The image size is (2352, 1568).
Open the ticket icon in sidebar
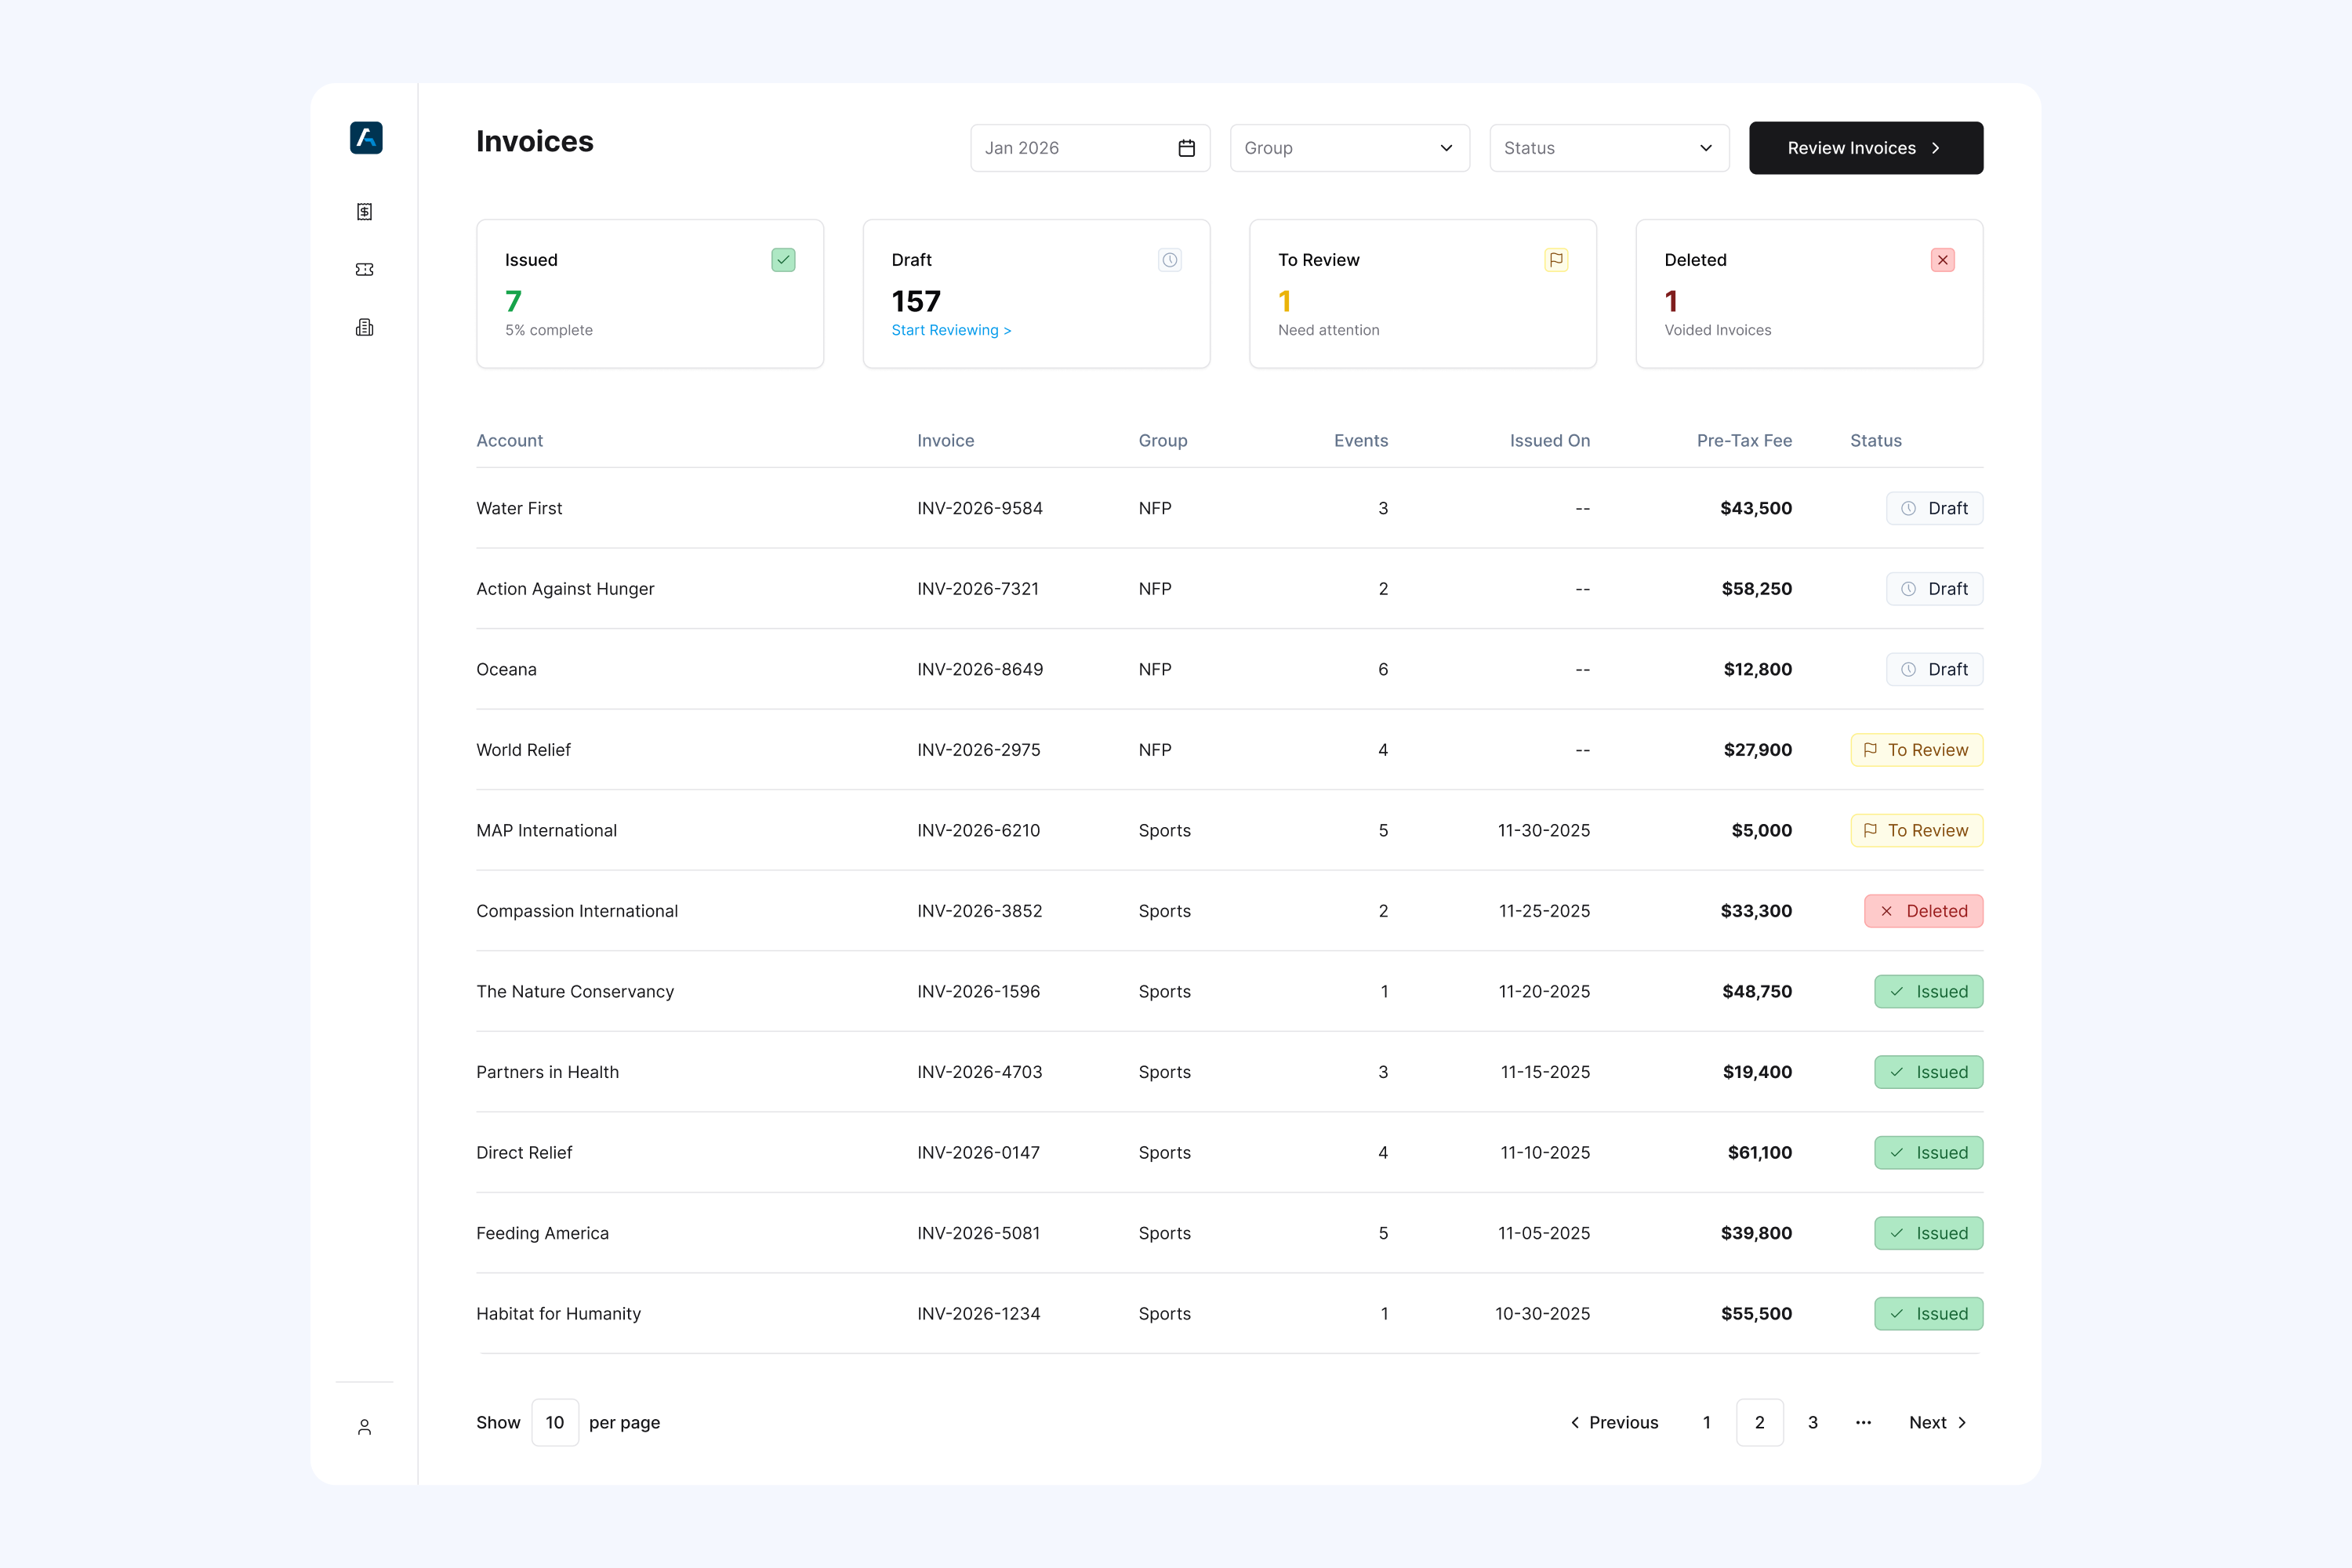[x=364, y=269]
